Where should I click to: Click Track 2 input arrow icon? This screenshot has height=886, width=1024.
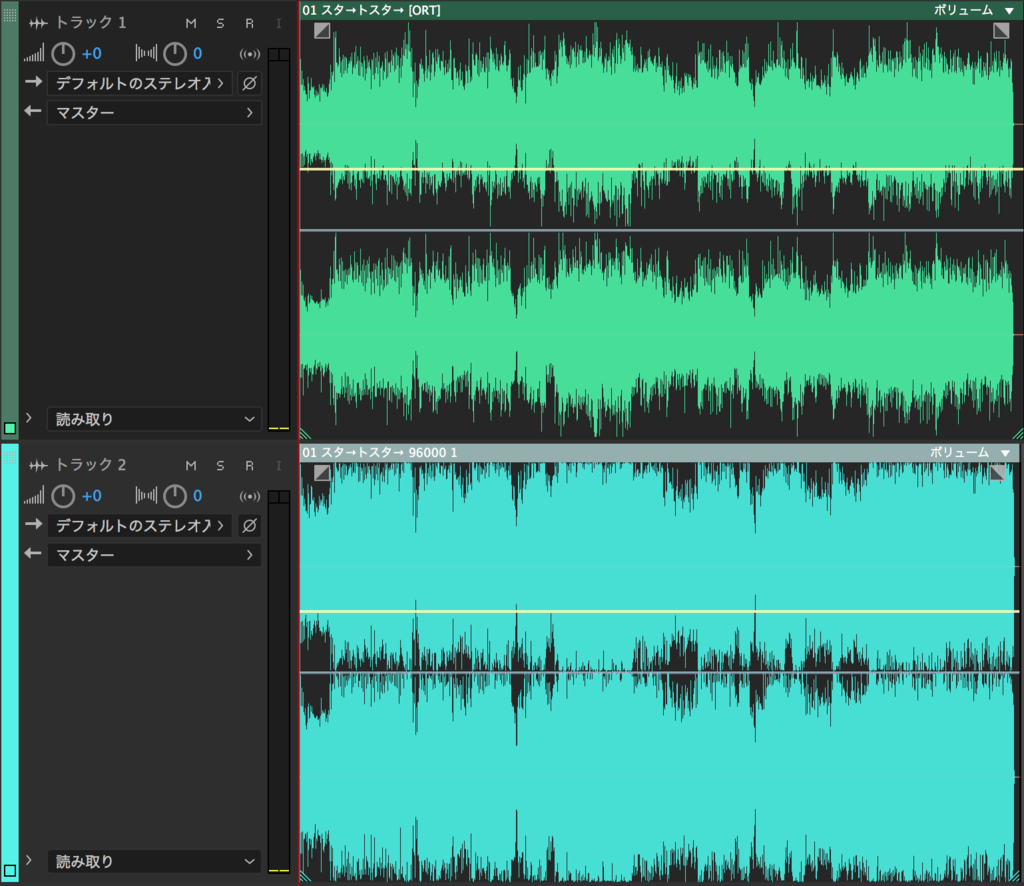tap(33, 524)
